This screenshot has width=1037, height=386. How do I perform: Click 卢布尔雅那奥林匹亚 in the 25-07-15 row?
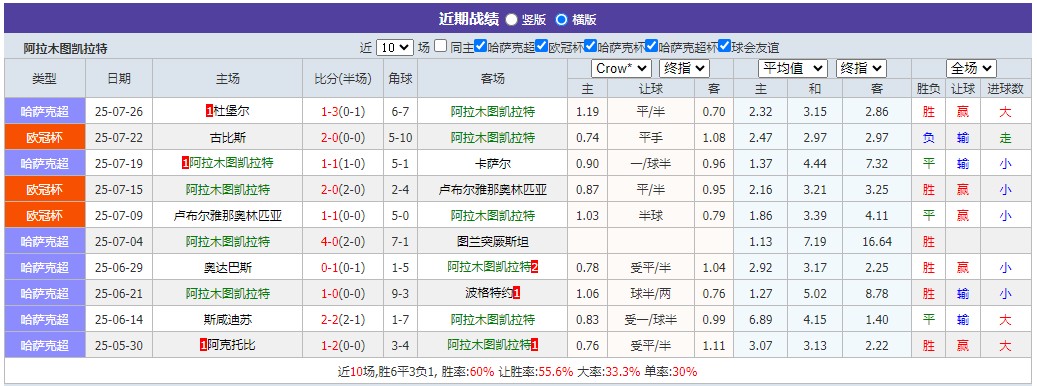pyautogui.click(x=493, y=190)
